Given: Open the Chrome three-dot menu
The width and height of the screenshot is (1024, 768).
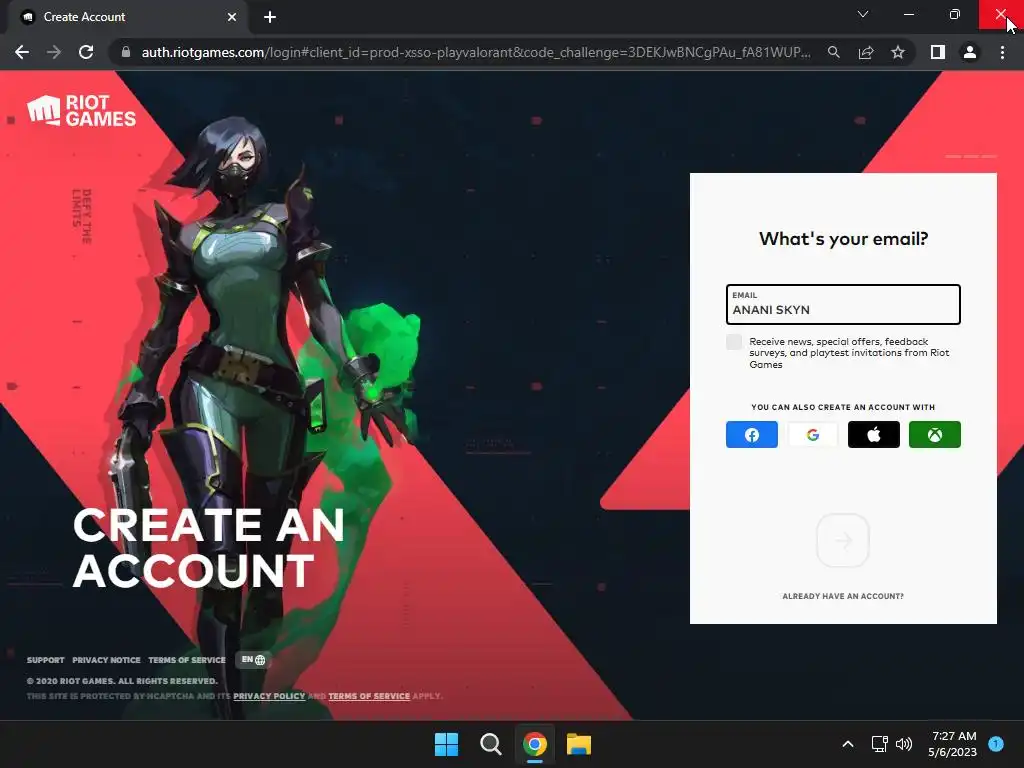Looking at the screenshot, I should point(1002,52).
